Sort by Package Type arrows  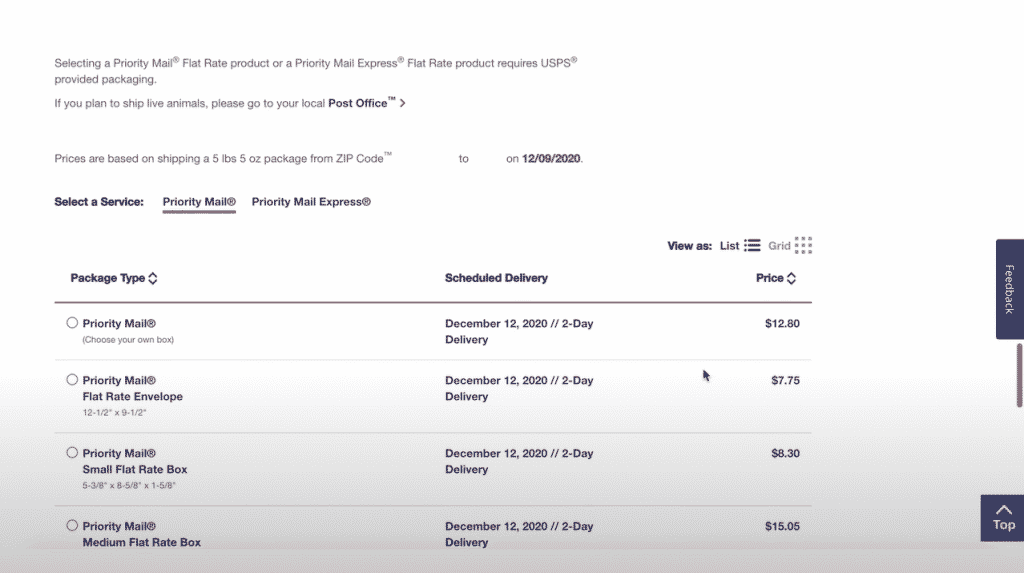pos(153,278)
